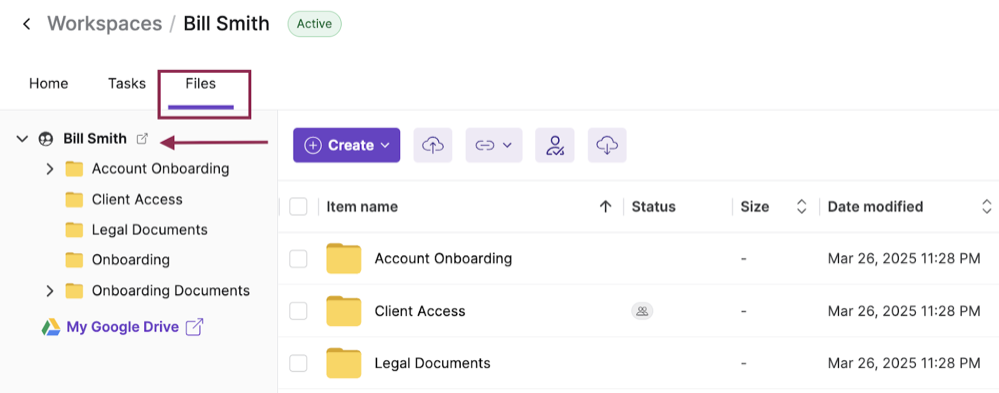Expand the Account Onboarding tree folder

pyautogui.click(x=50, y=169)
